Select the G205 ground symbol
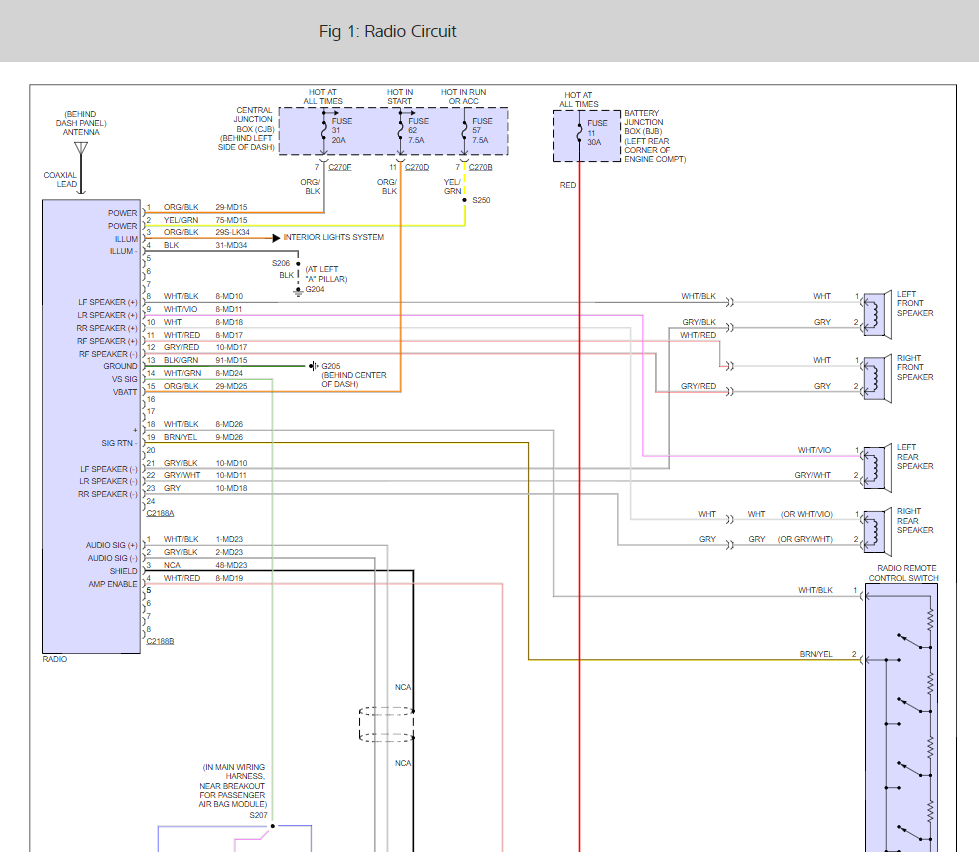 click(313, 366)
